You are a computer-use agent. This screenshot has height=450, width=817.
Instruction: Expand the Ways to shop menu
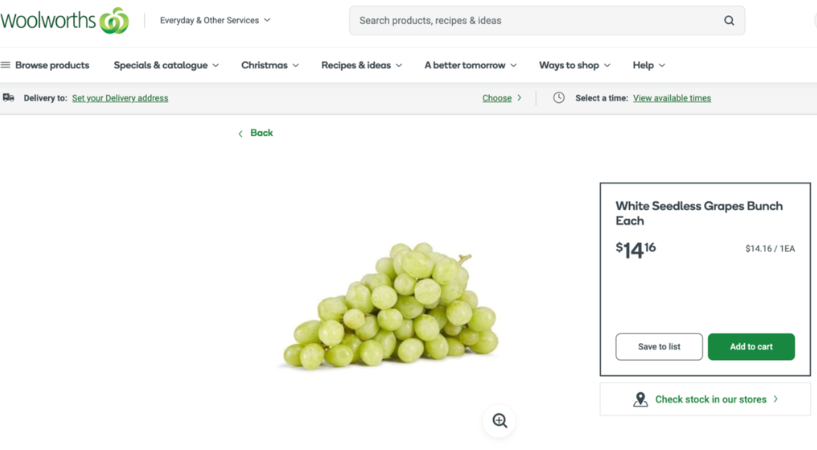575,65
